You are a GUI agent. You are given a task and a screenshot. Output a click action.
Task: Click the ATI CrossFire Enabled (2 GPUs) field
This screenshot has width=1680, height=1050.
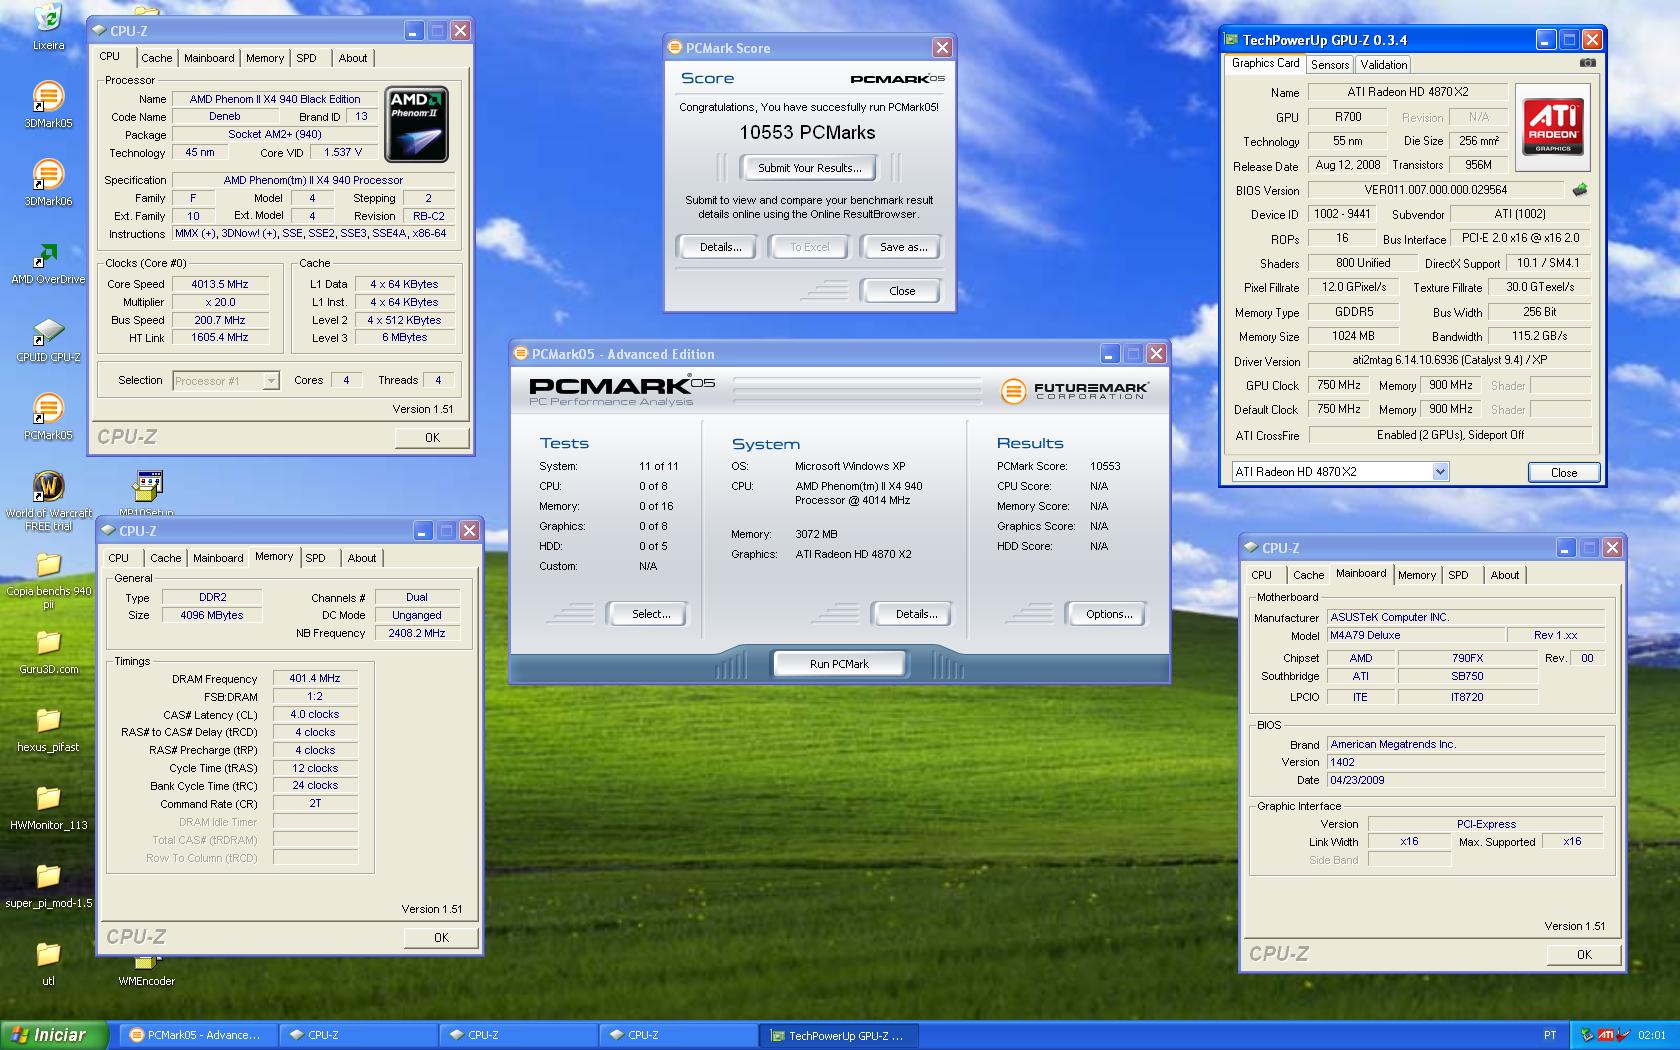1450,435
